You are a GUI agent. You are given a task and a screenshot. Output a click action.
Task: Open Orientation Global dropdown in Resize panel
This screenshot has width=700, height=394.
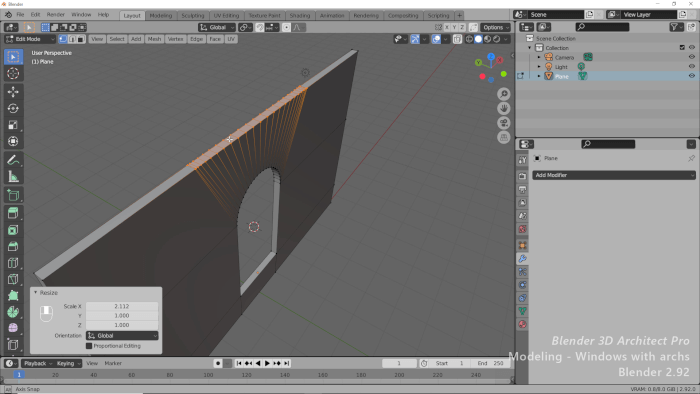pos(122,336)
